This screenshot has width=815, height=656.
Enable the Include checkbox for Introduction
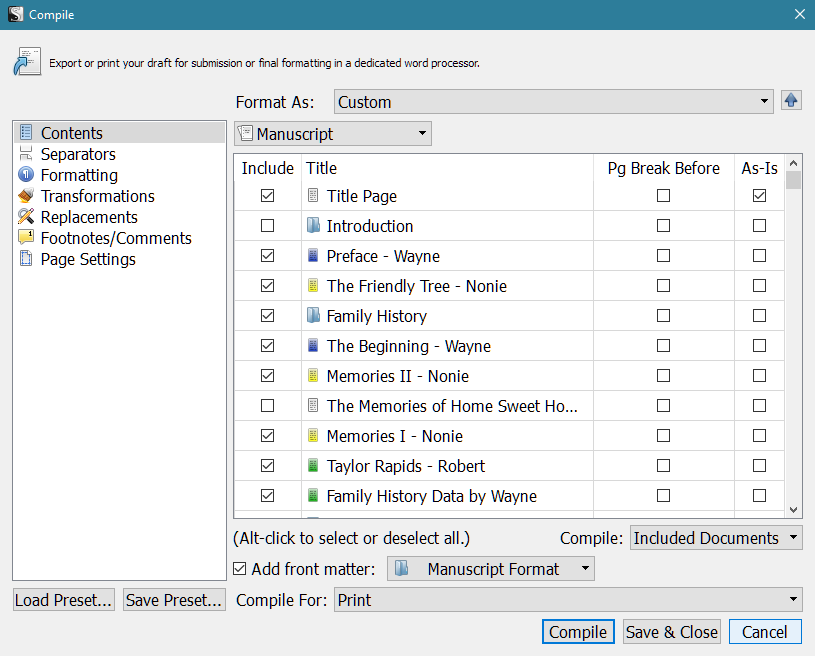pyautogui.click(x=267, y=226)
